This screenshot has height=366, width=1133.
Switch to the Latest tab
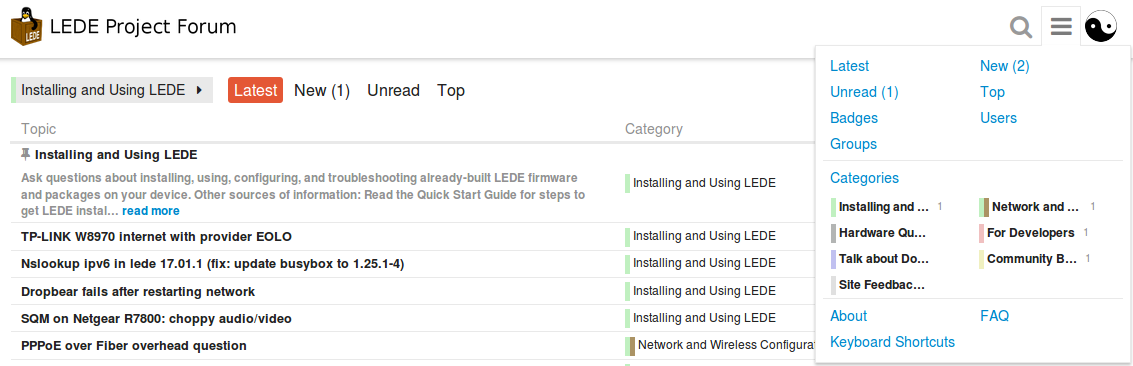coord(255,90)
